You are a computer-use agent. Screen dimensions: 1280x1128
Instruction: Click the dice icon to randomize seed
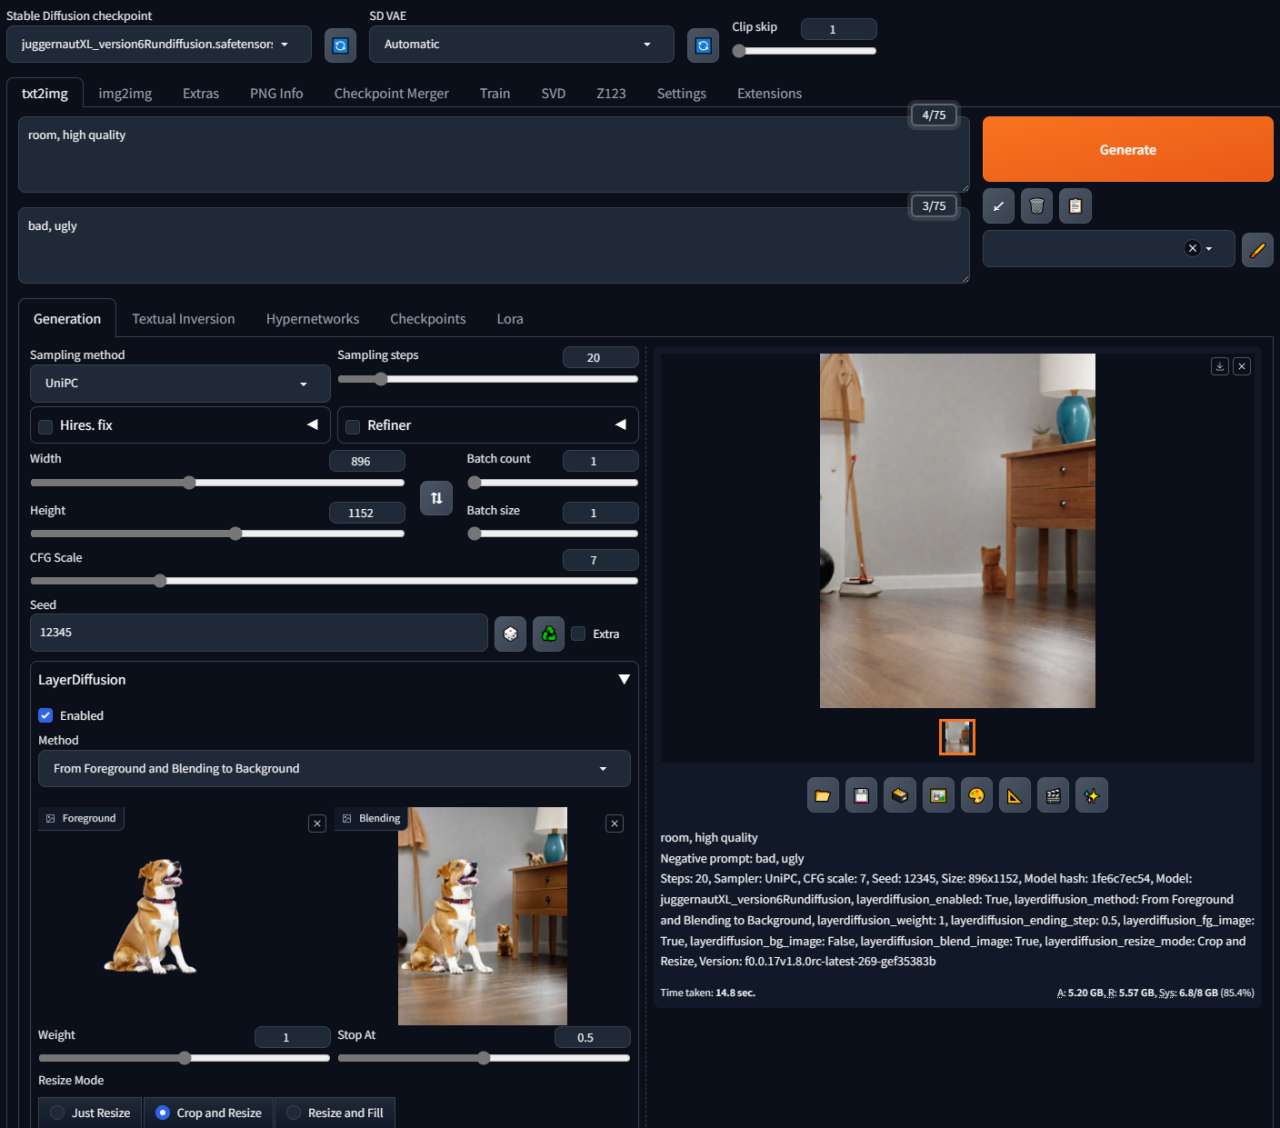coord(511,633)
